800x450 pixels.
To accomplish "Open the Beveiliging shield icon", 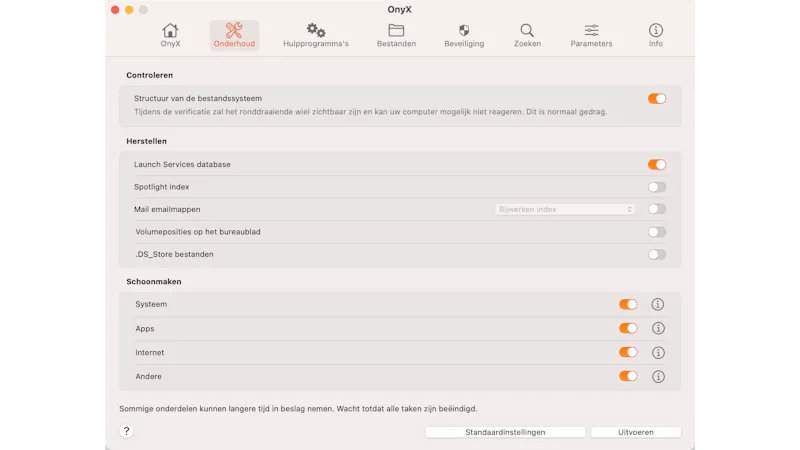I will (464, 31).
